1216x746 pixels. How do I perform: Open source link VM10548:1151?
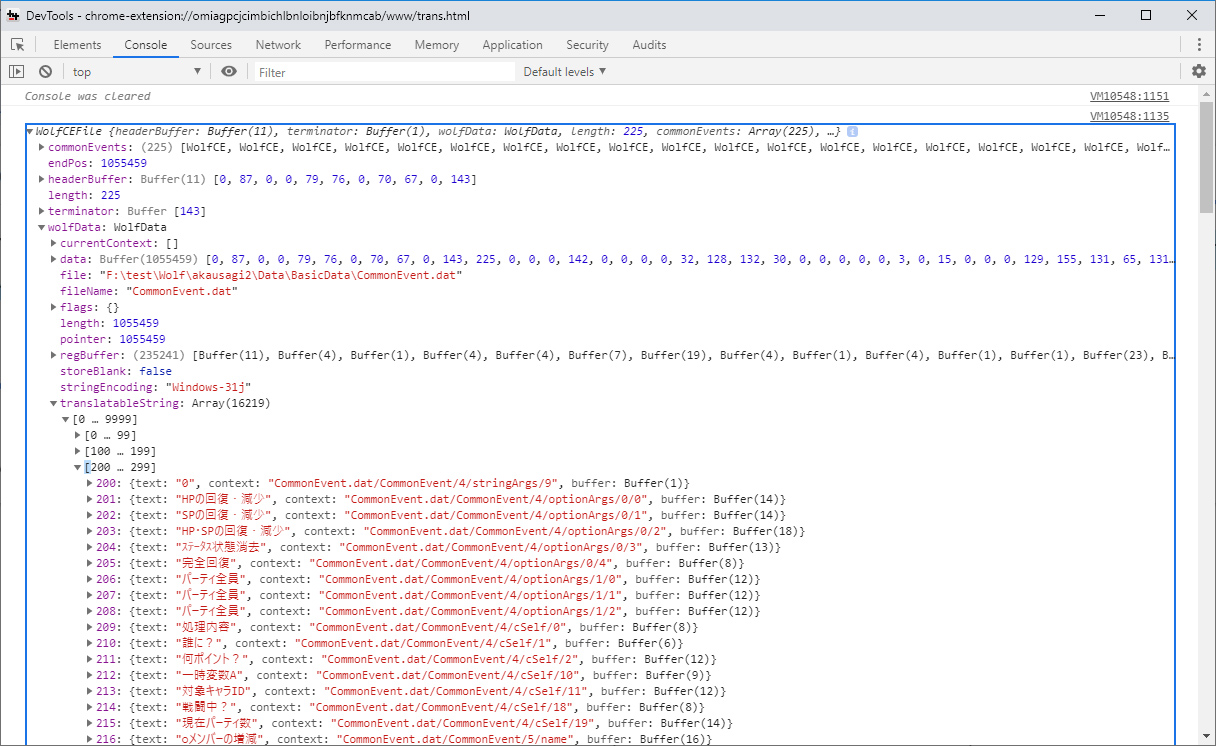pos(1129,97)
